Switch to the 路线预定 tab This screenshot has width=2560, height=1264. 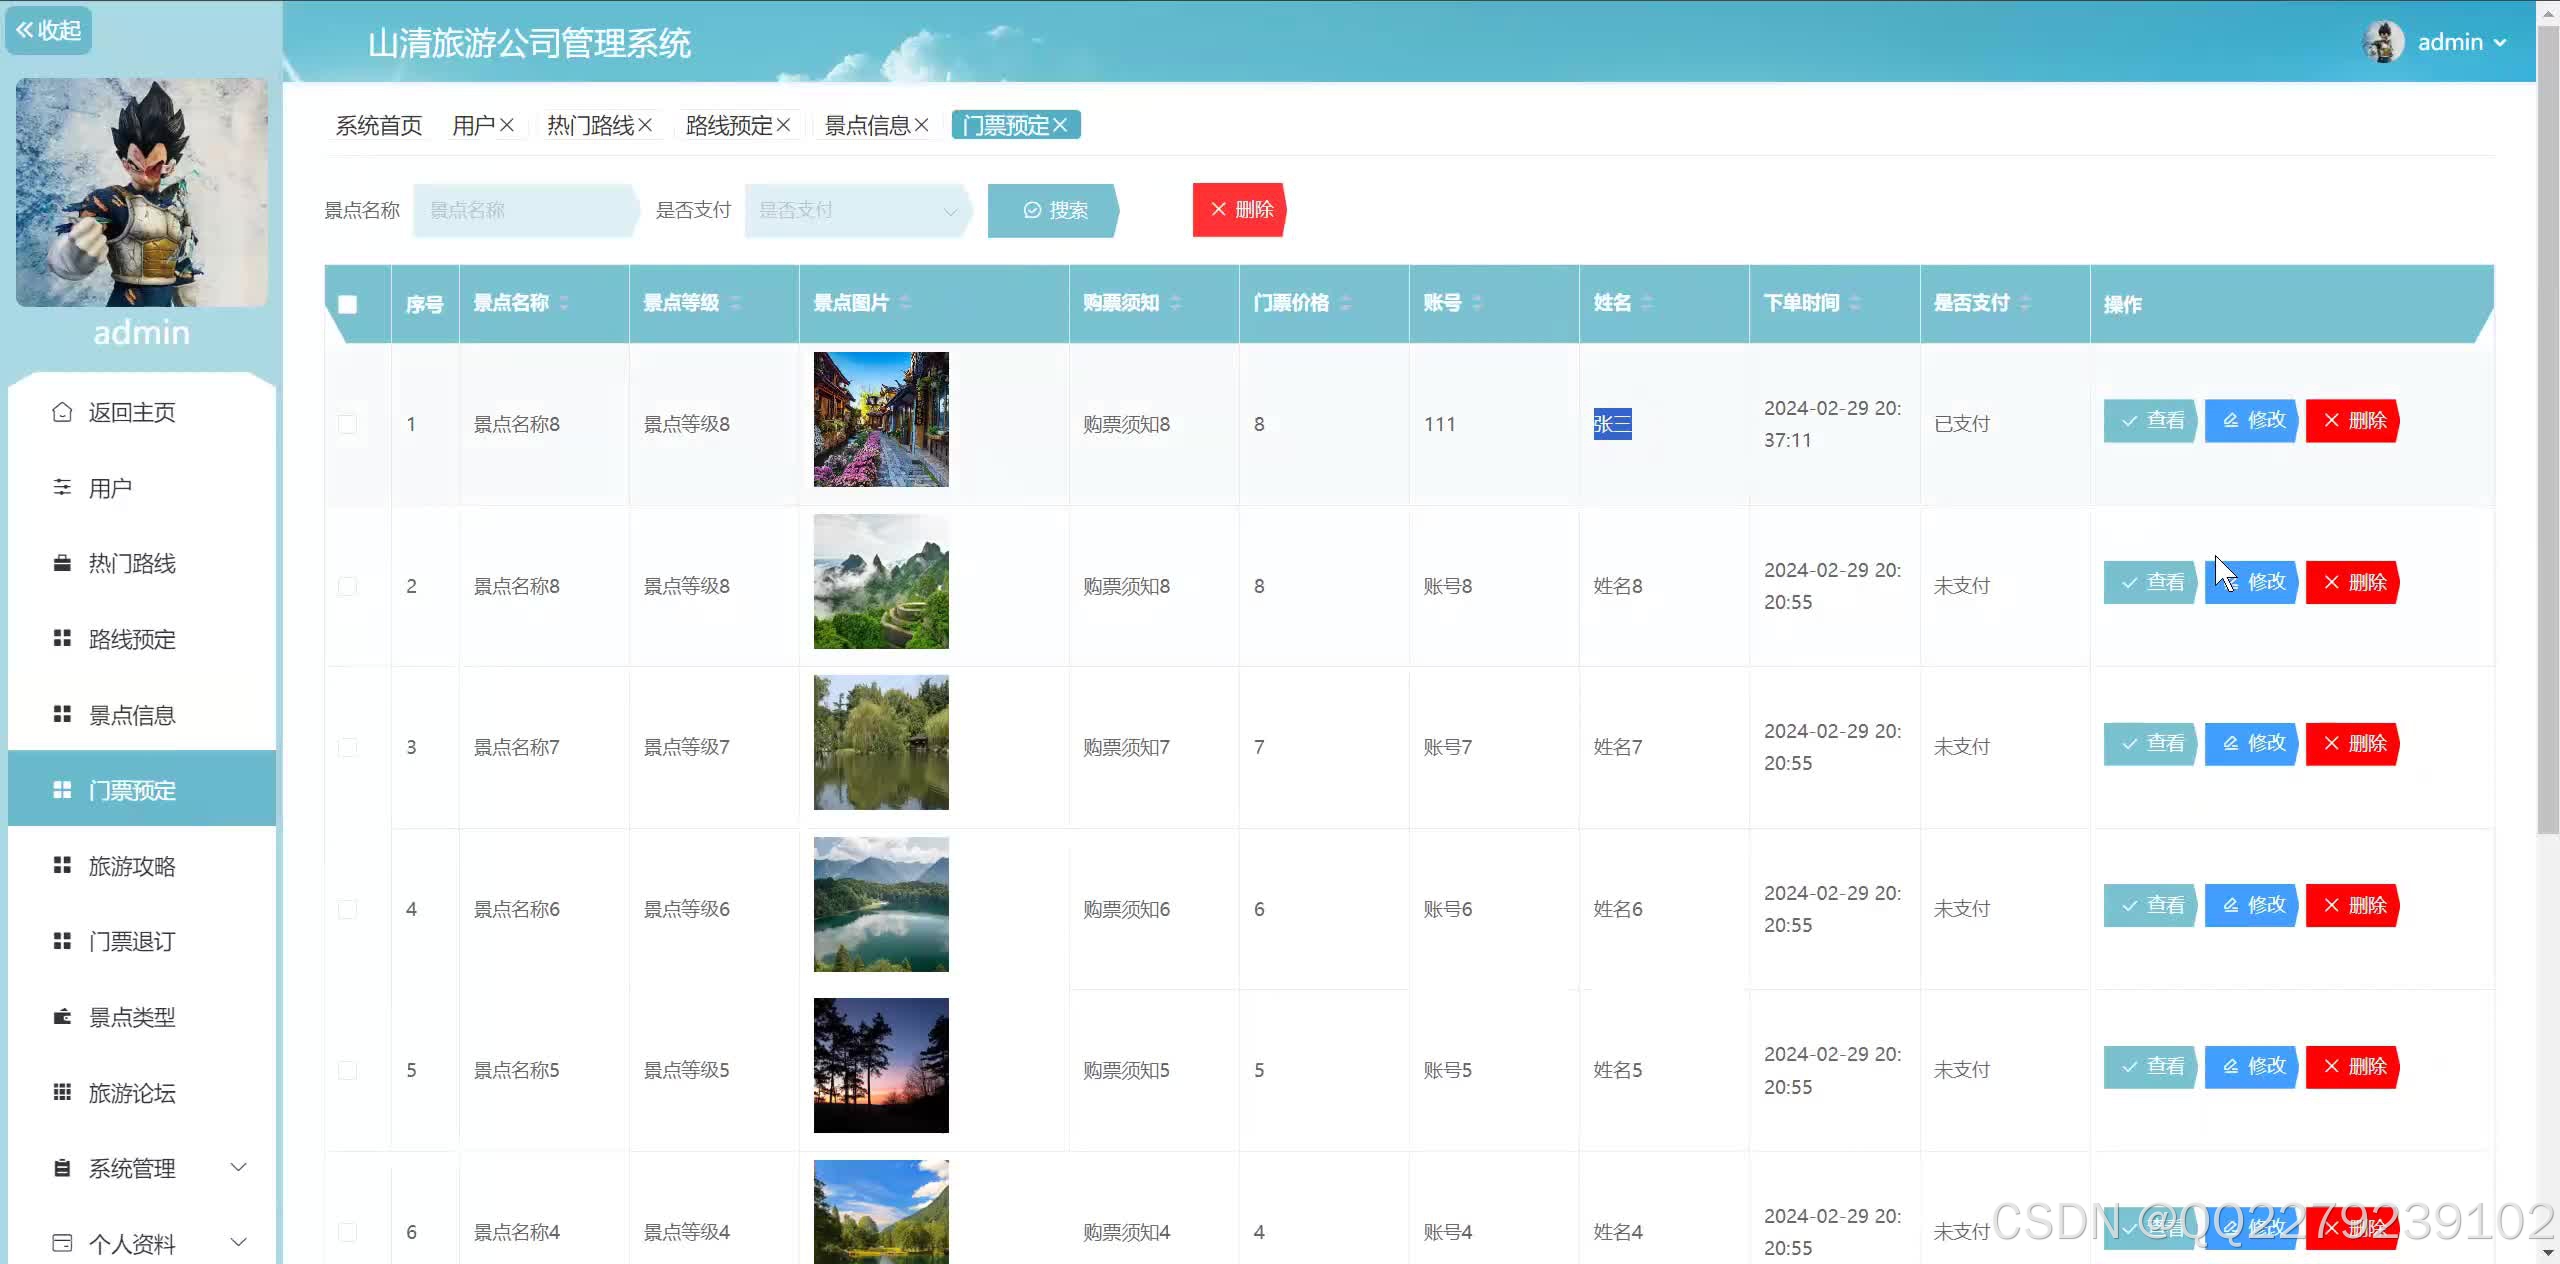click(x=729, y=125)
